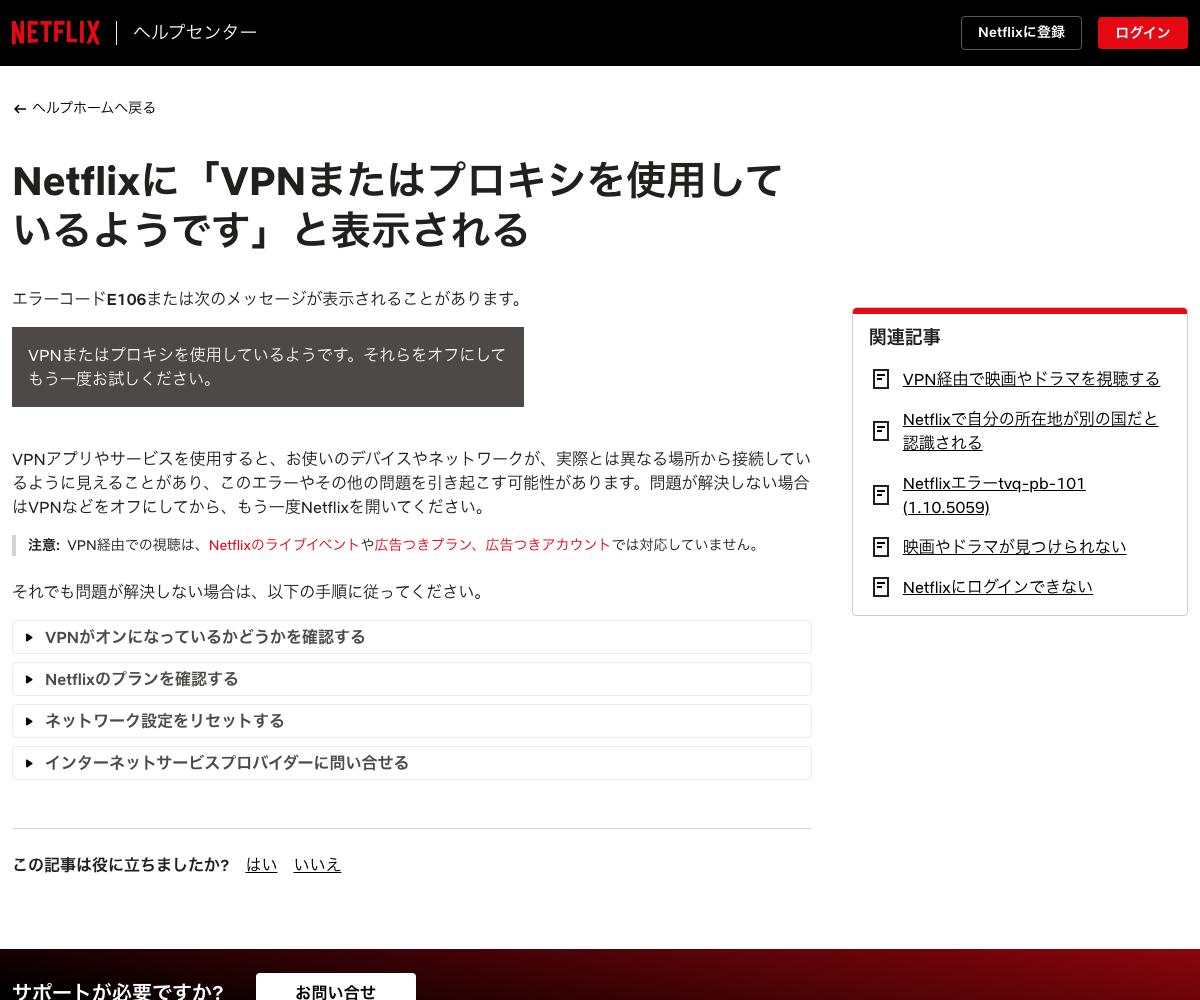Image resolution: width=1200 pixels, height=1000 pixels.
Task: Open related article Netflixエラーtvq-pb-101 (1.10.5059)
Action: pos(994,495)
